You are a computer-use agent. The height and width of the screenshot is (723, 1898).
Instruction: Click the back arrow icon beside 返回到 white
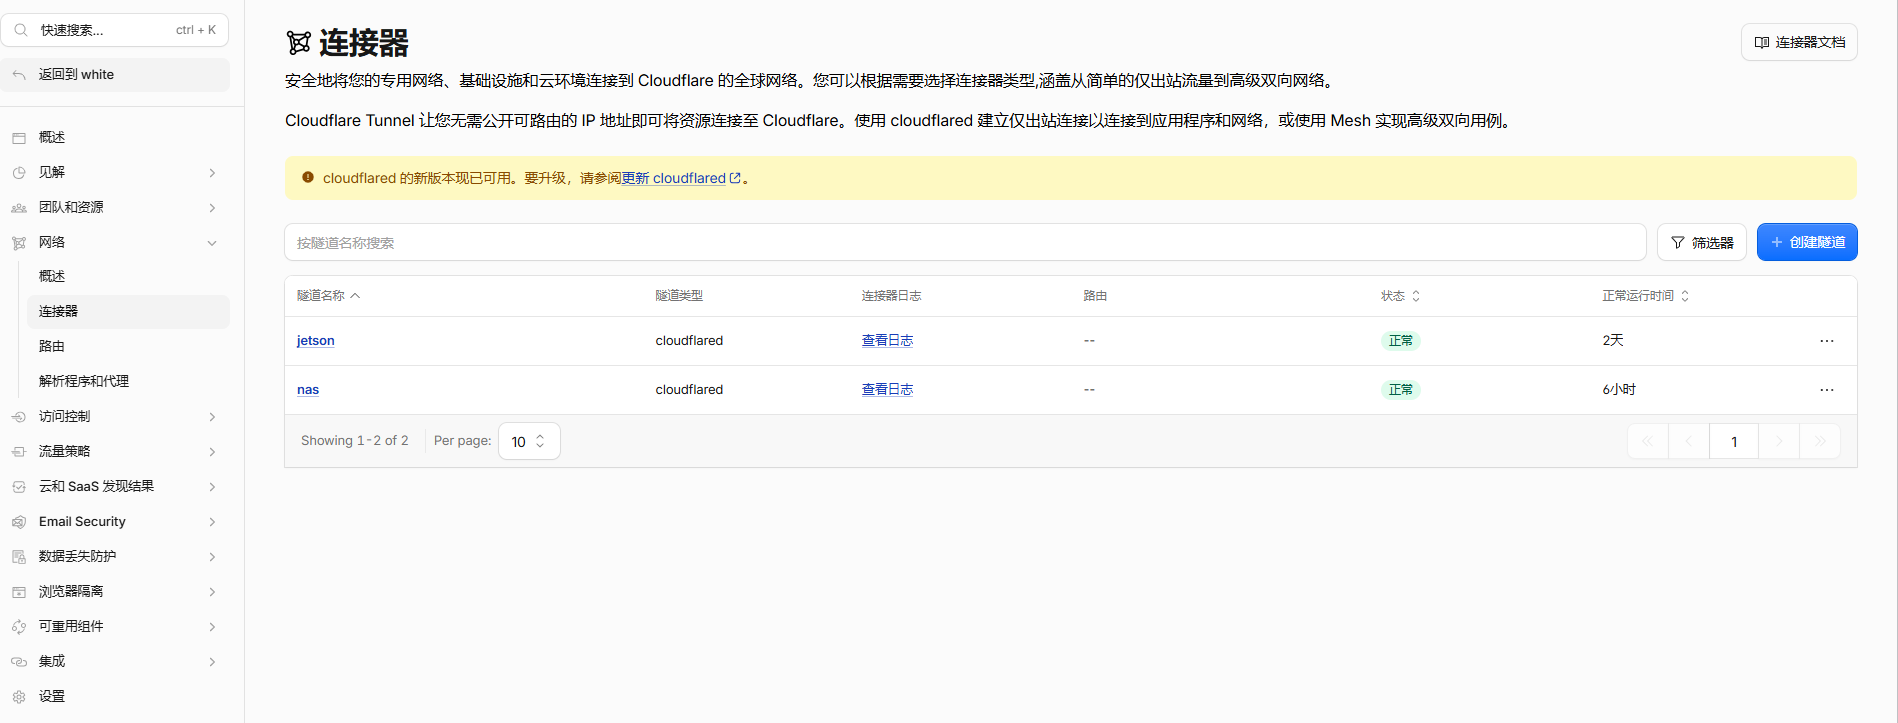pos(19,75)
